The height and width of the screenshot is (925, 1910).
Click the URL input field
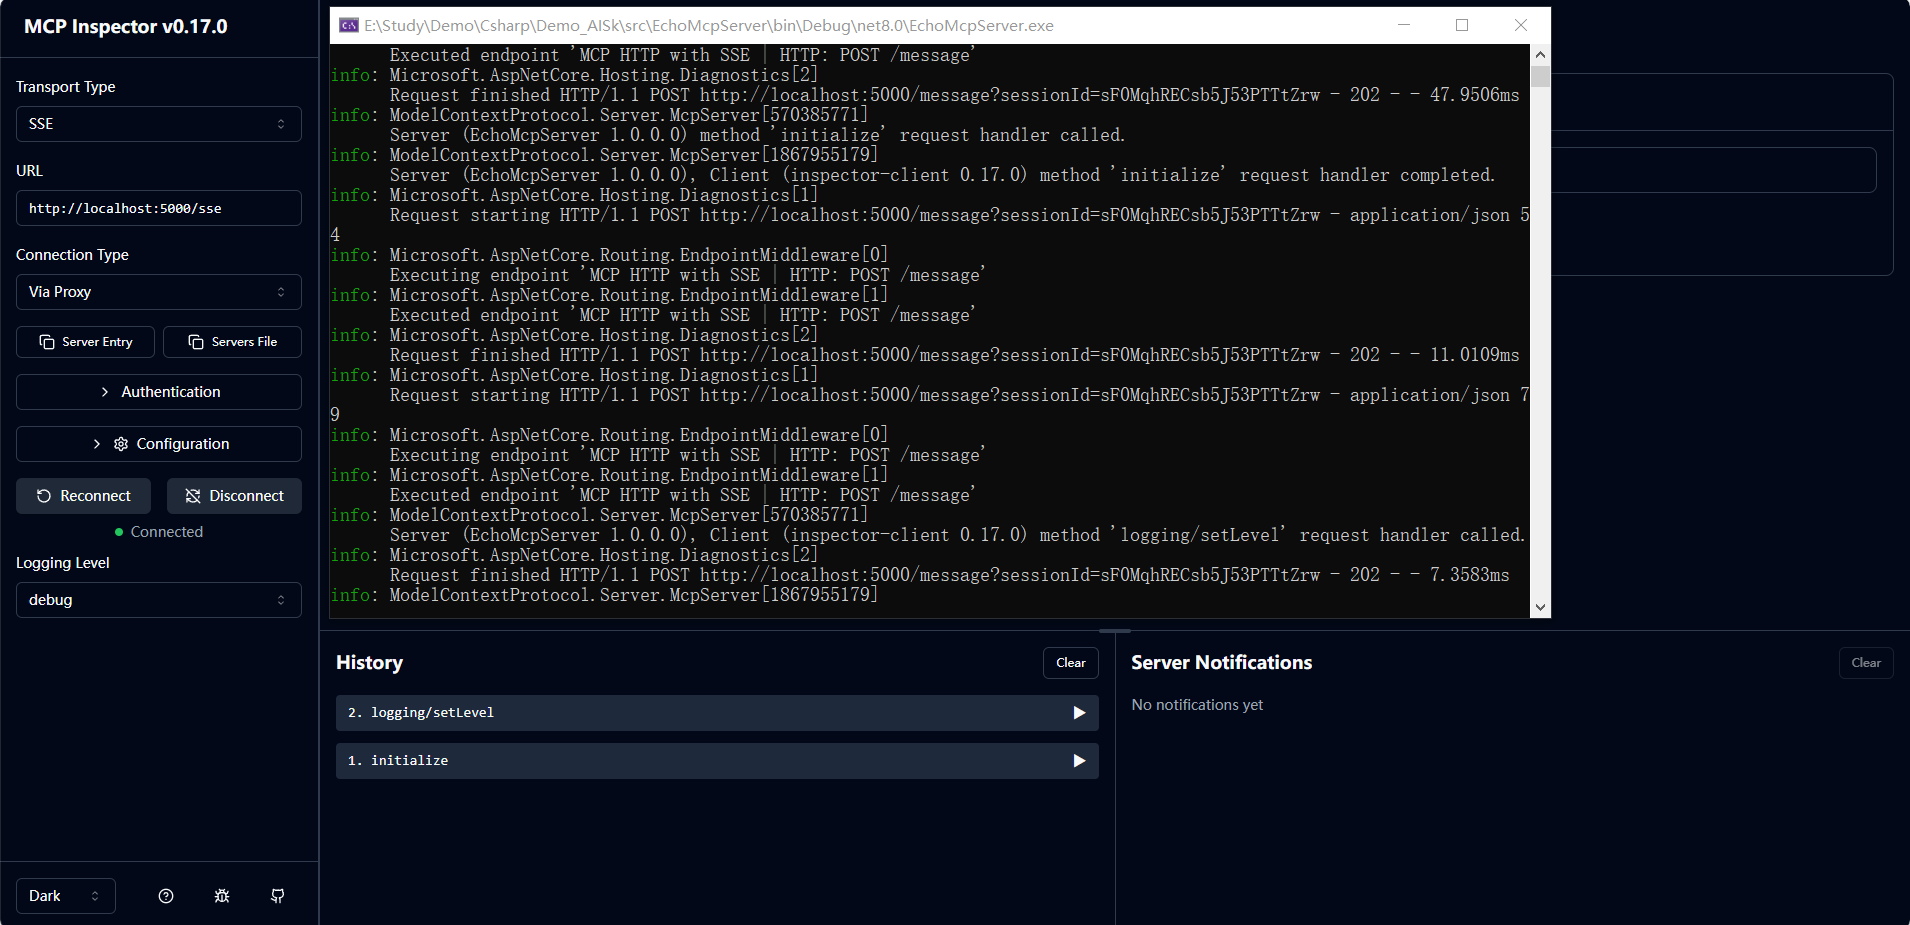[159, 208]
